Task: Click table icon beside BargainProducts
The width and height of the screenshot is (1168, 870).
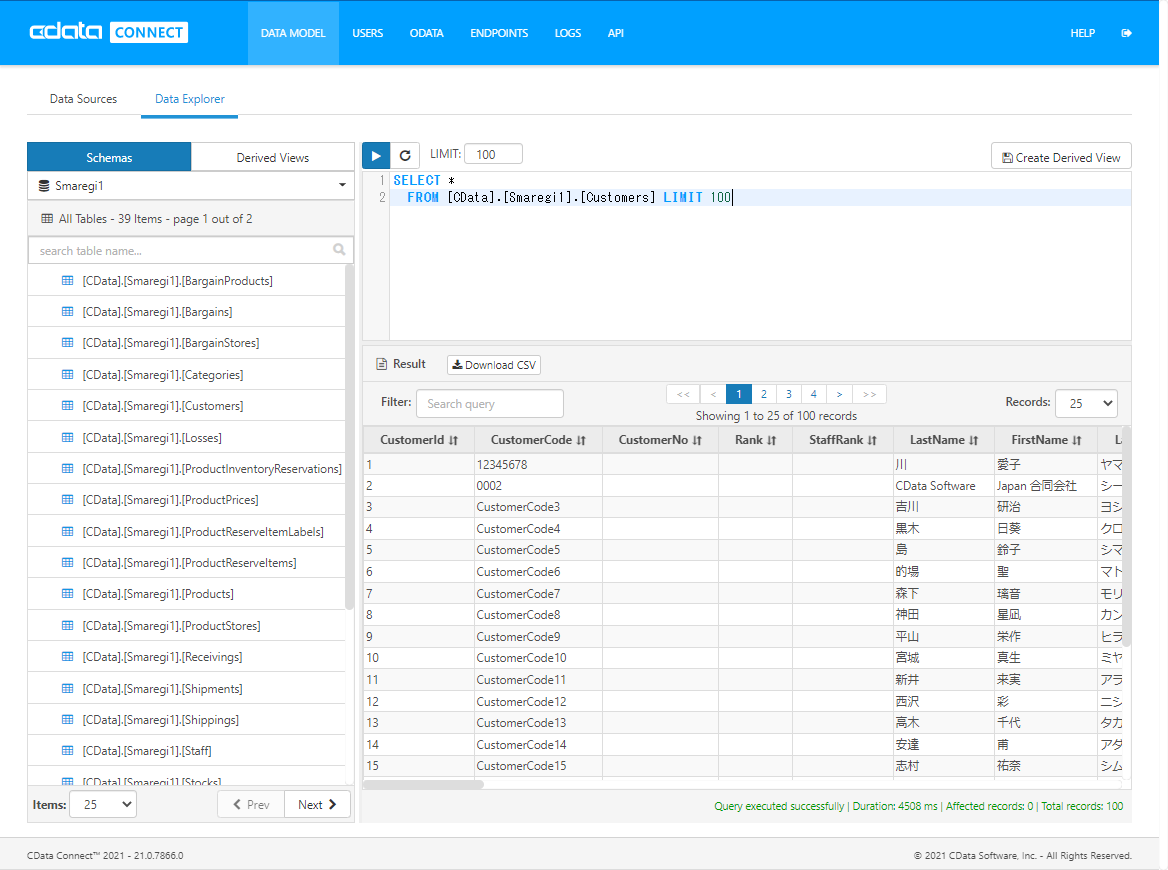Action: (68, 281)
